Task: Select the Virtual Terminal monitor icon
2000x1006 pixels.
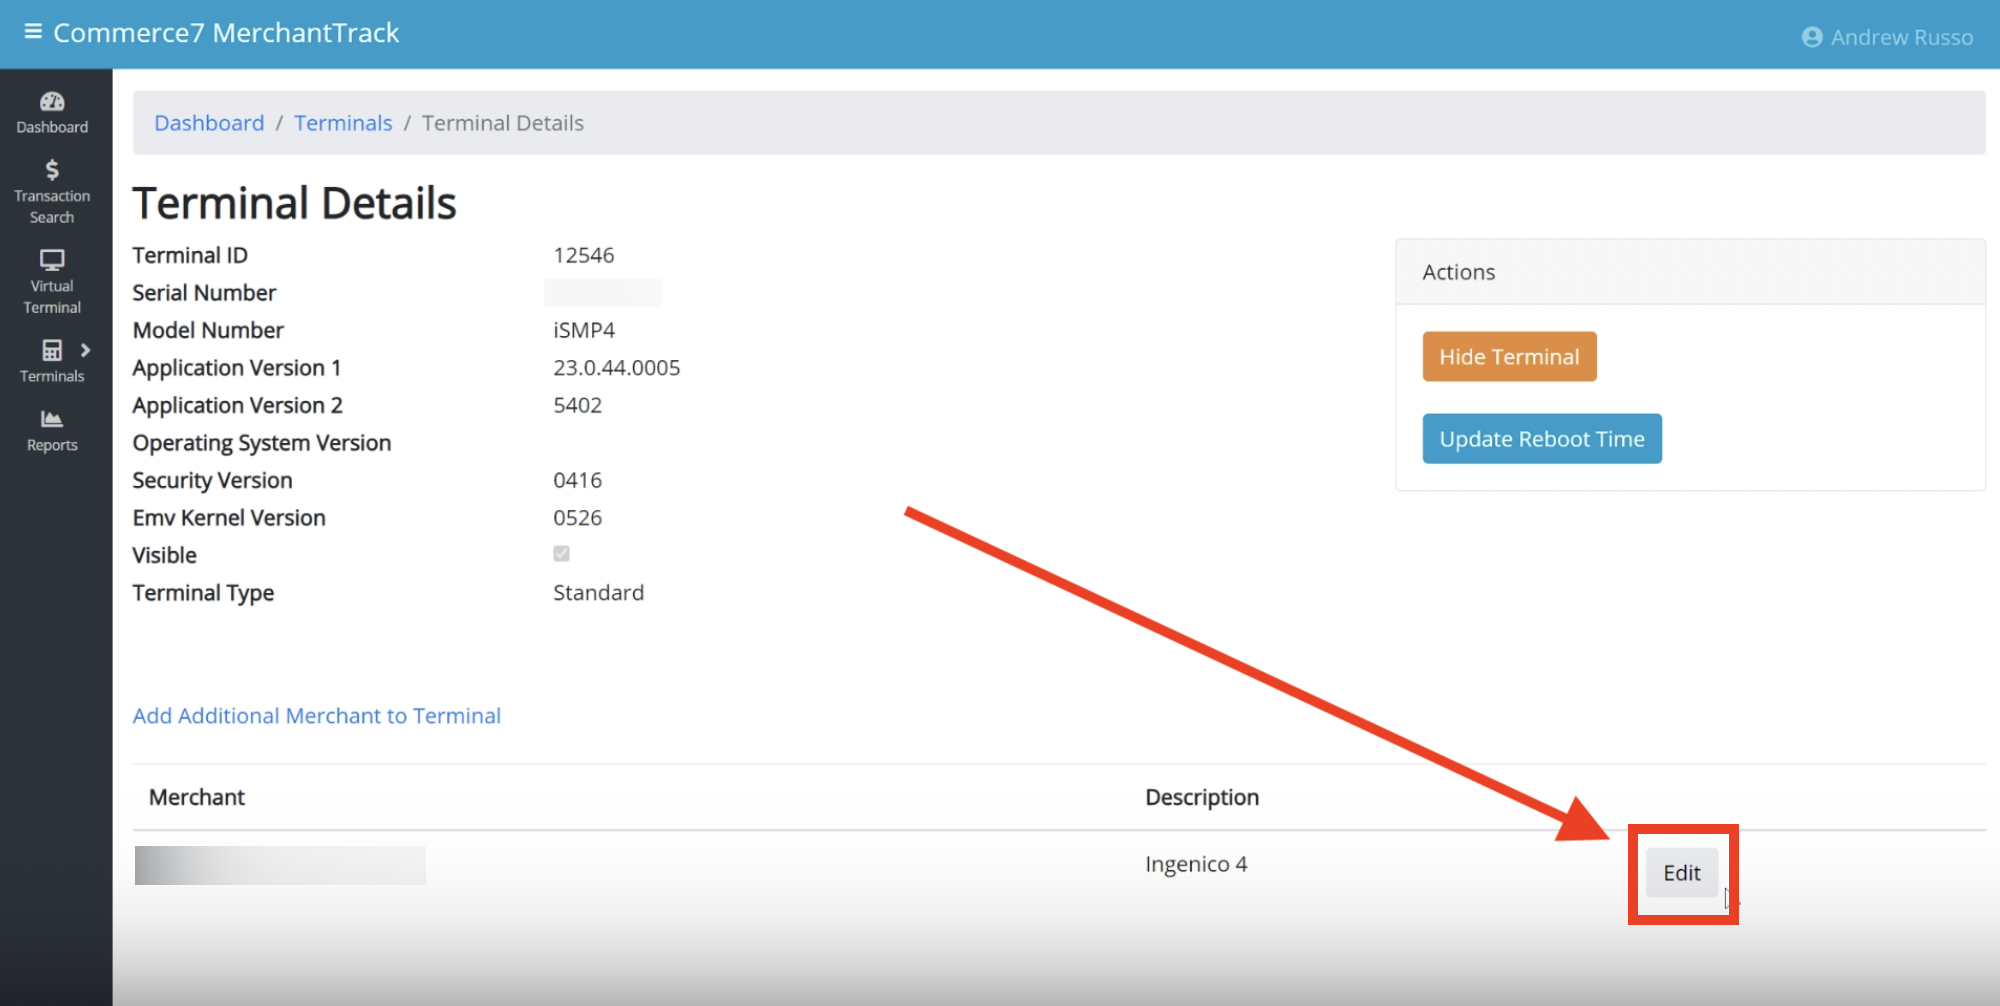Action: point(52,260)
